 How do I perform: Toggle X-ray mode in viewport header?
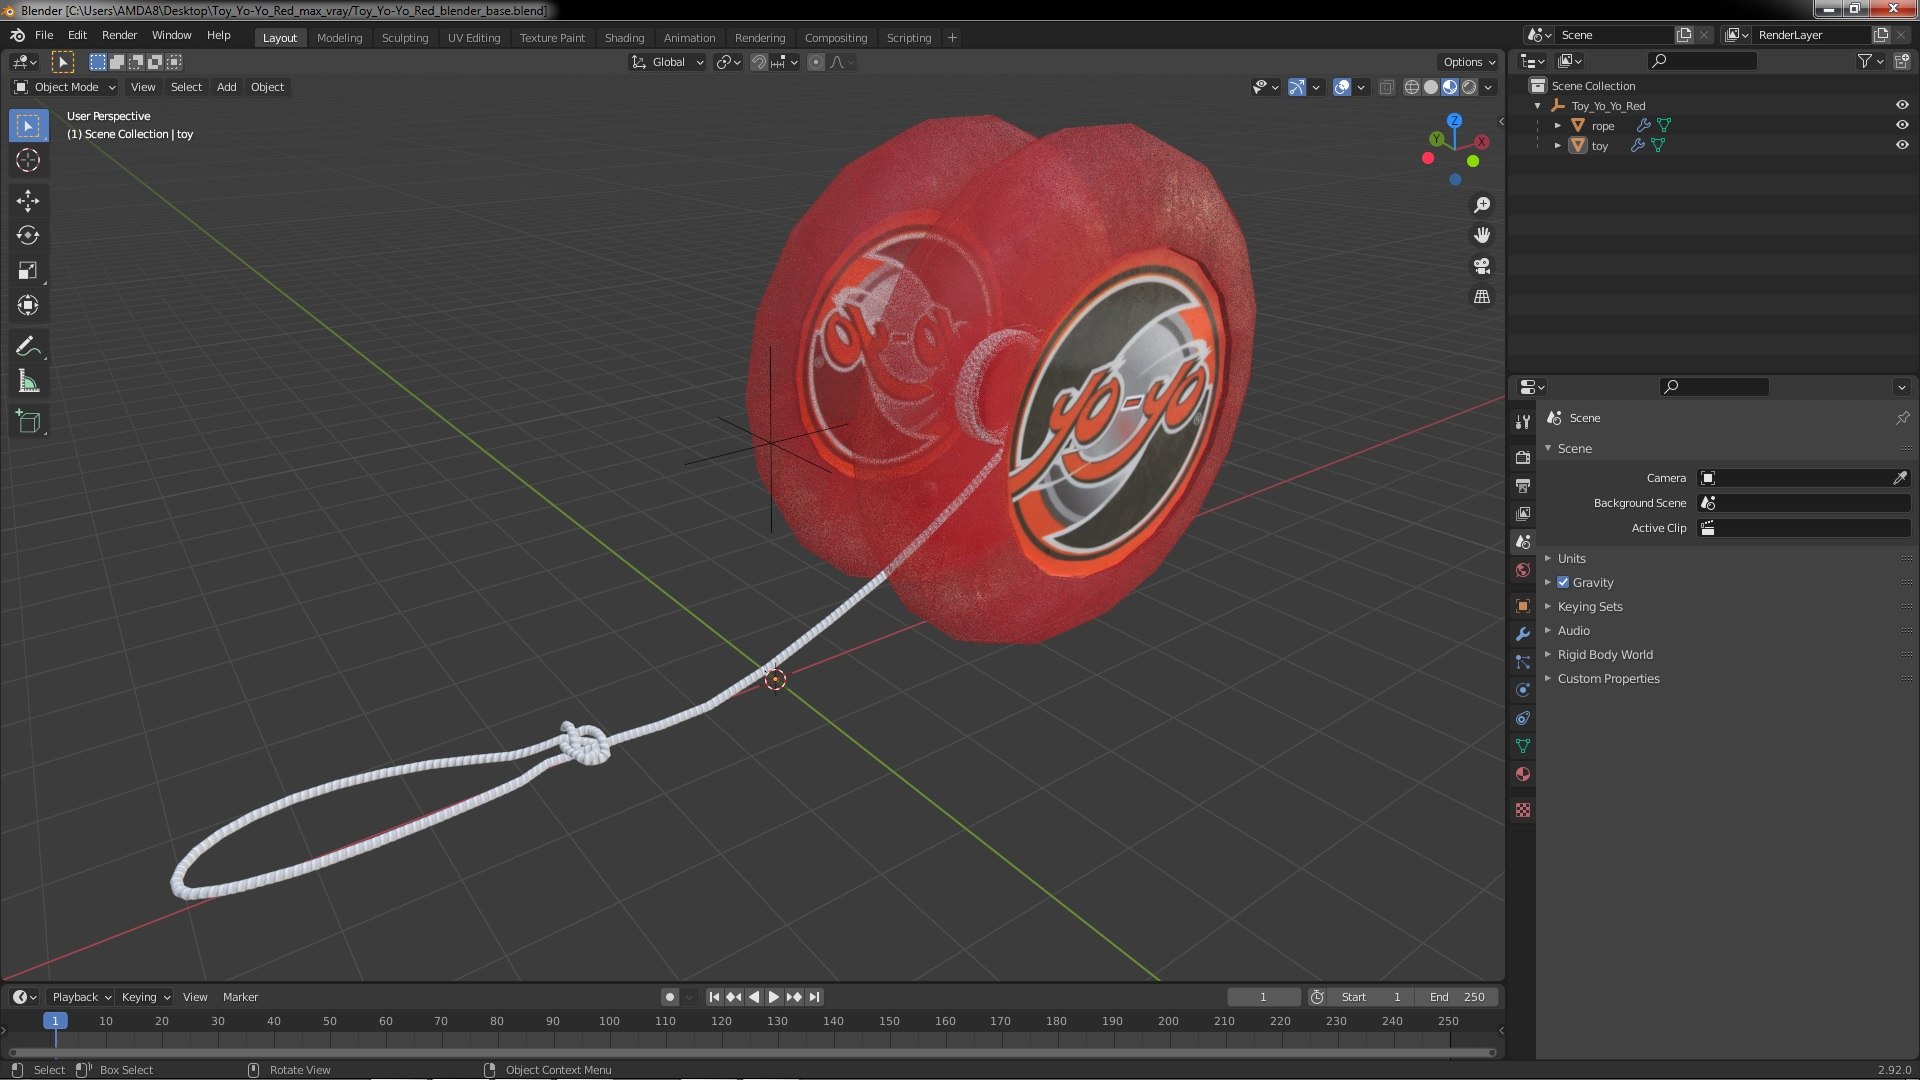[x=1386, y=88]
